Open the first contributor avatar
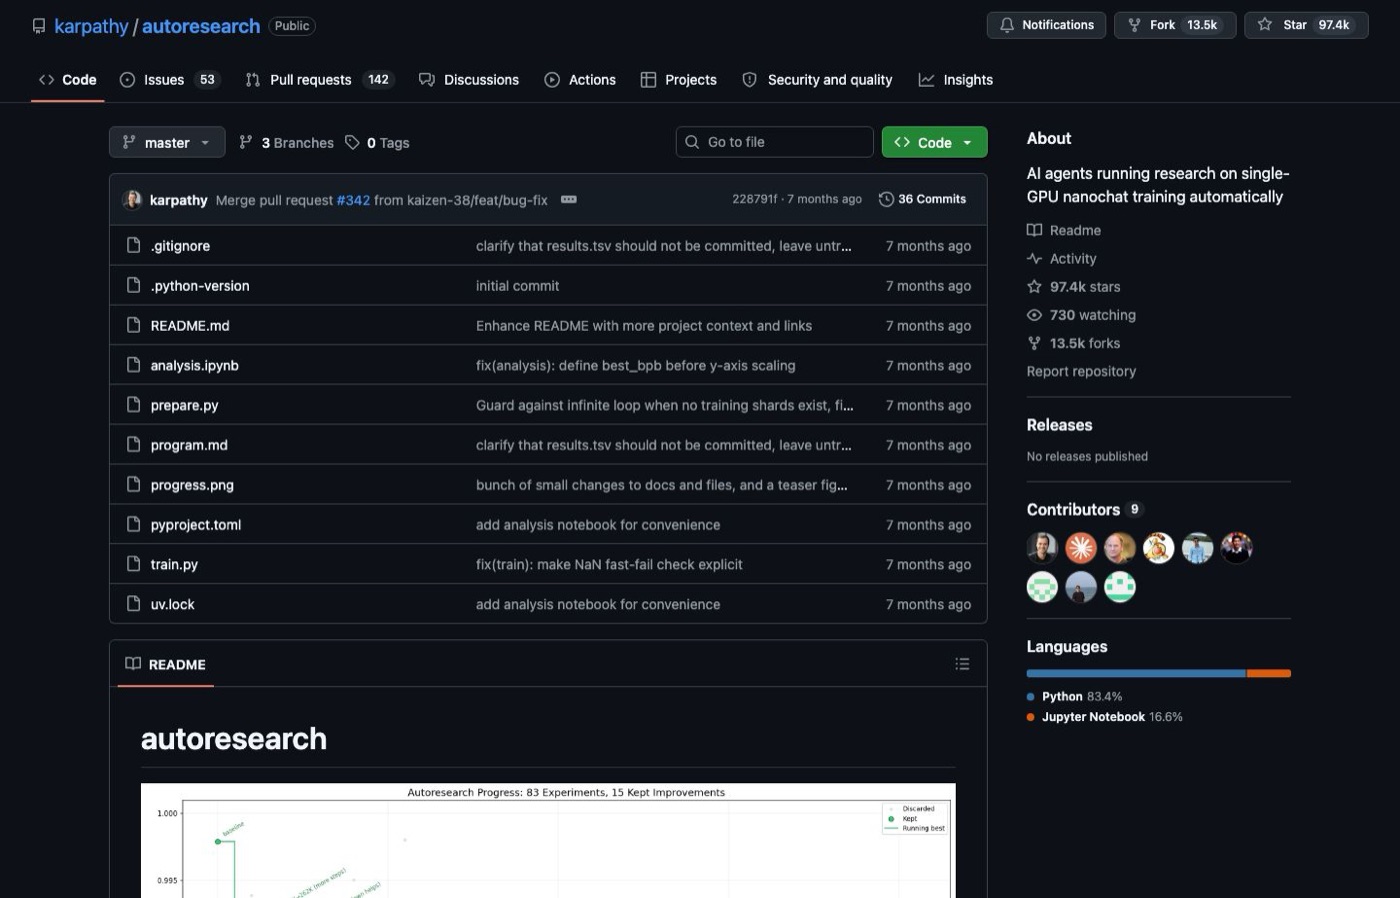This screenshot has height=898, width=1400. click(1042, 548)
